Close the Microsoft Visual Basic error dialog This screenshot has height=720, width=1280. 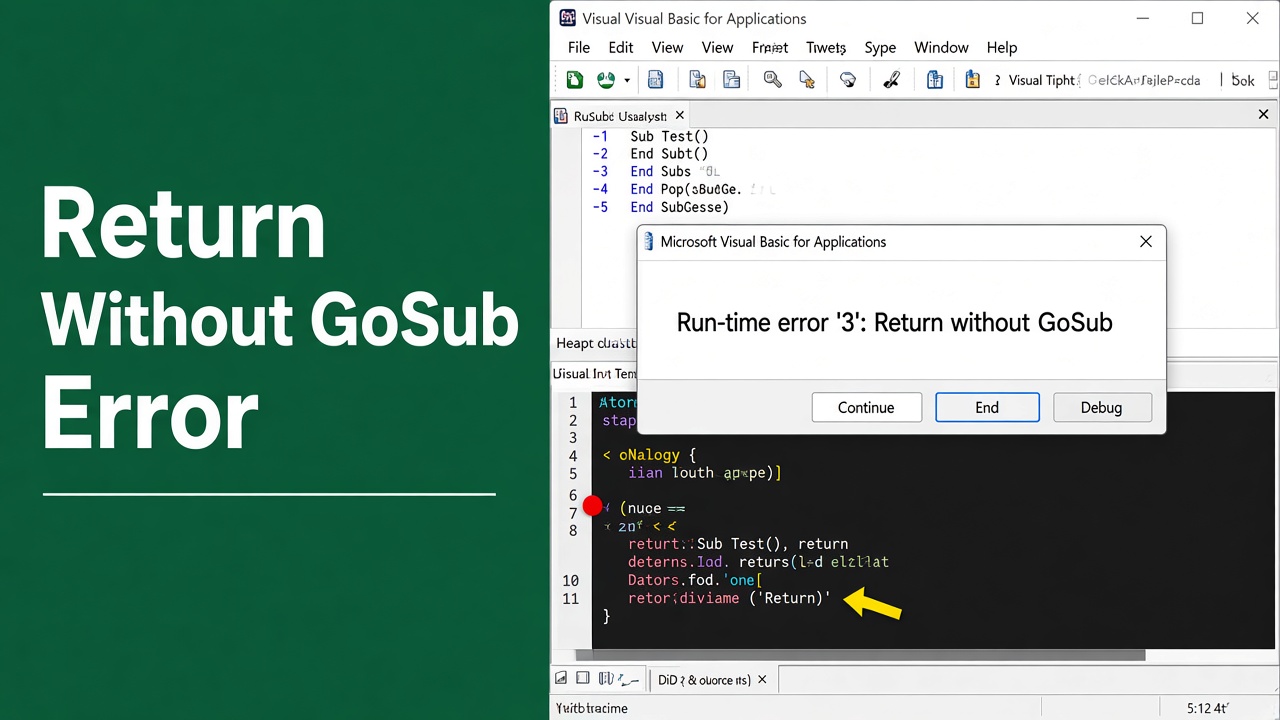click(1146, 241)
